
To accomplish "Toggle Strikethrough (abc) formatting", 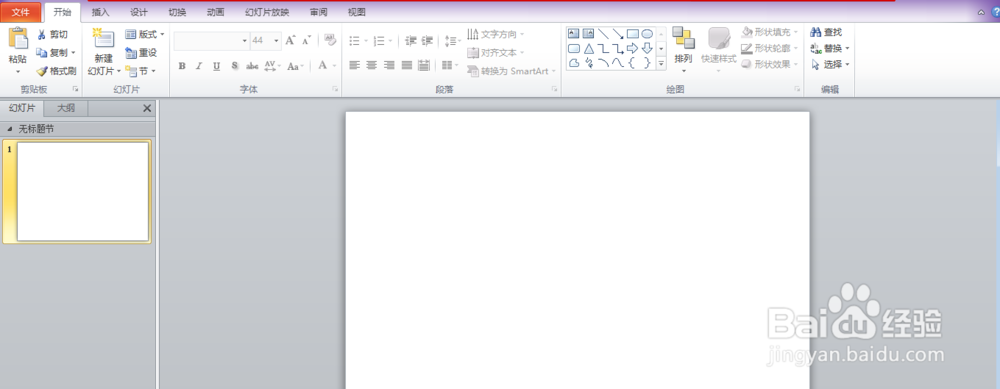I will (x=252, y=66).
